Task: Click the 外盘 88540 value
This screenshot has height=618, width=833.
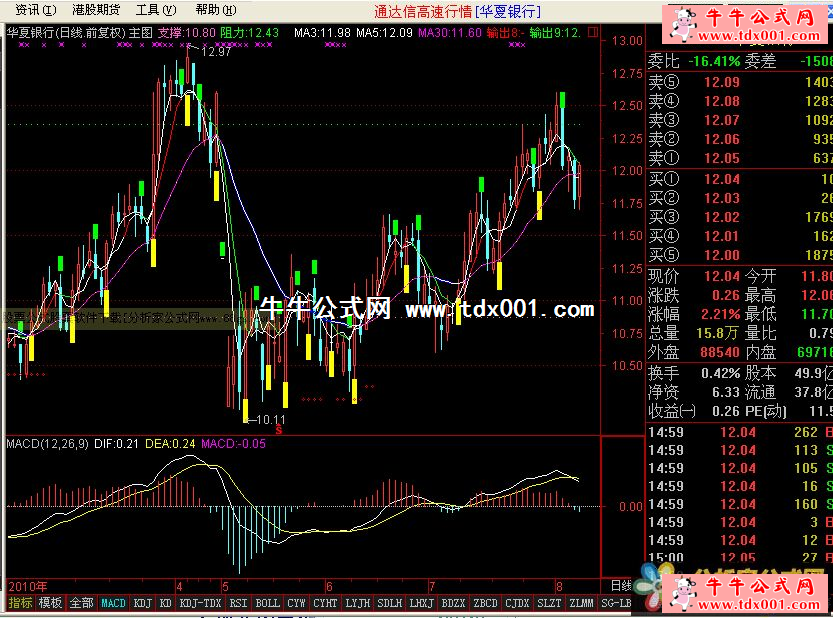Action: [720, 352]
